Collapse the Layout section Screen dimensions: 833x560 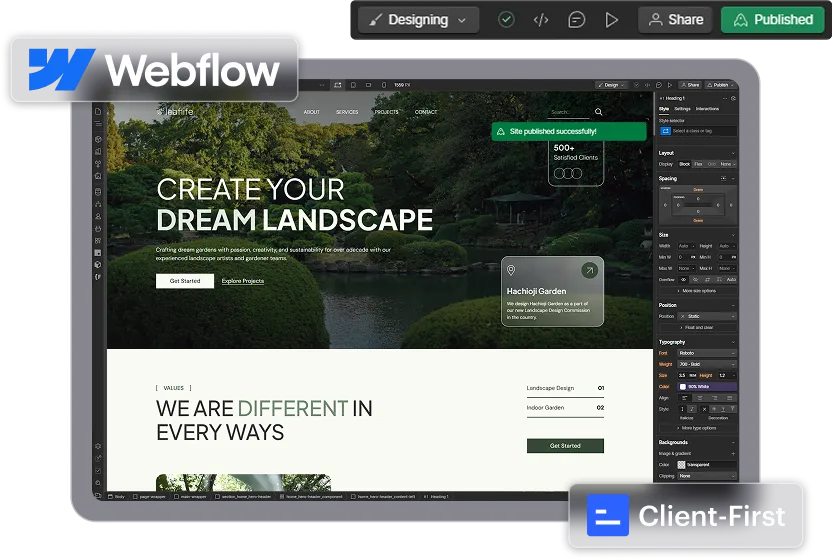click(733, 153)
